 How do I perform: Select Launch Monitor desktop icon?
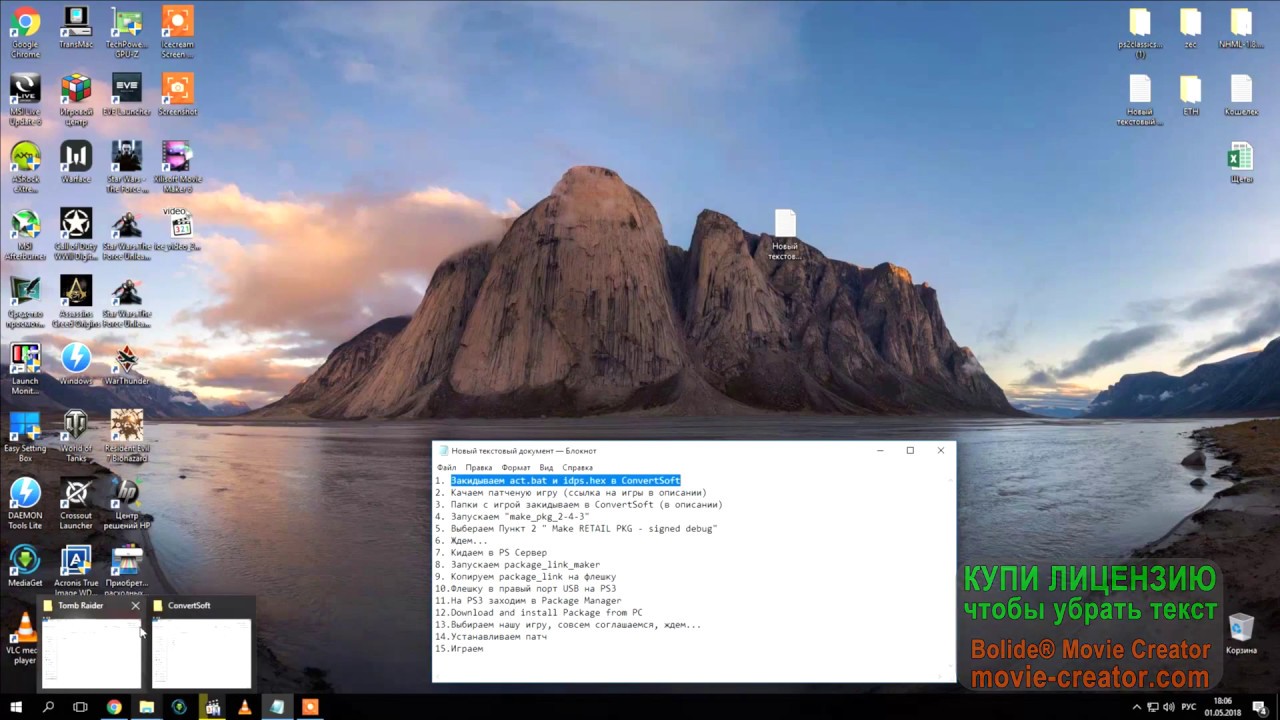[25, 369]
